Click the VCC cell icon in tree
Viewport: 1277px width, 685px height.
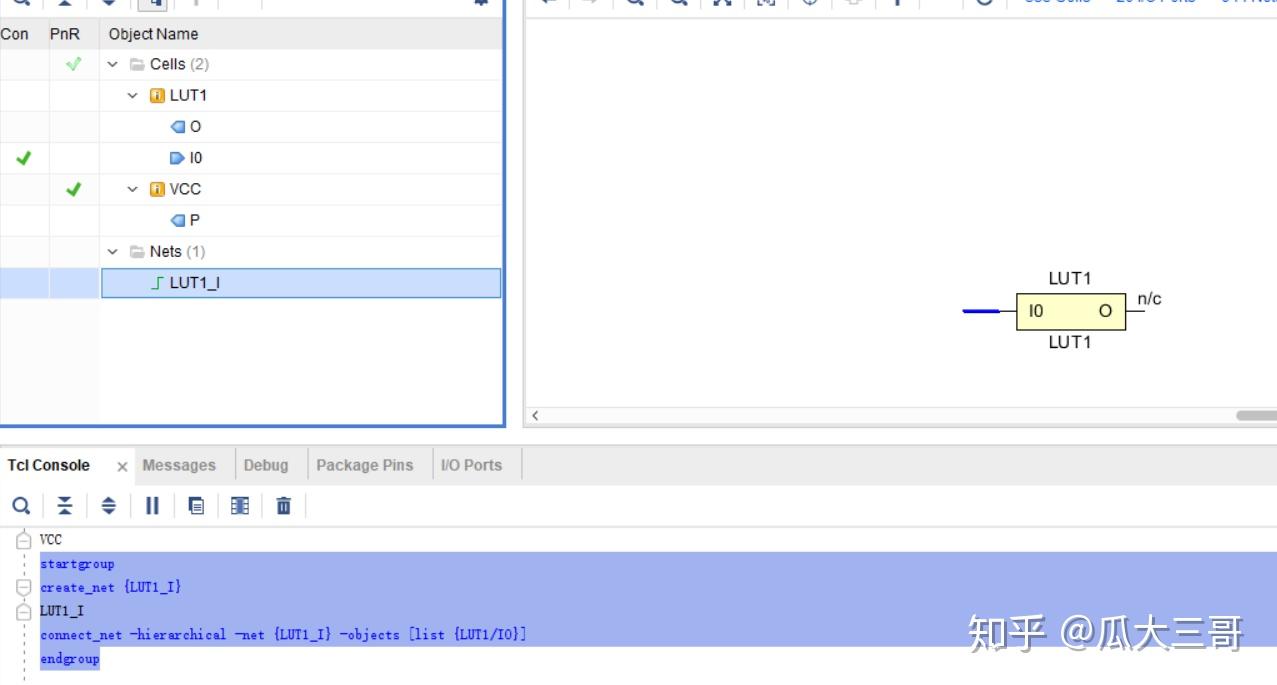157,189
